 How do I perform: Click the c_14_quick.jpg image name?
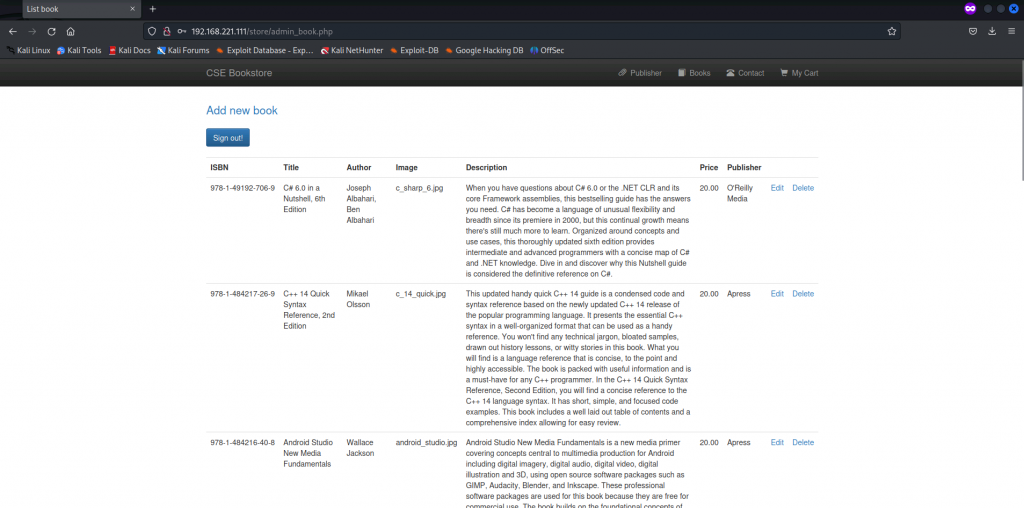[x=421, y=294]
